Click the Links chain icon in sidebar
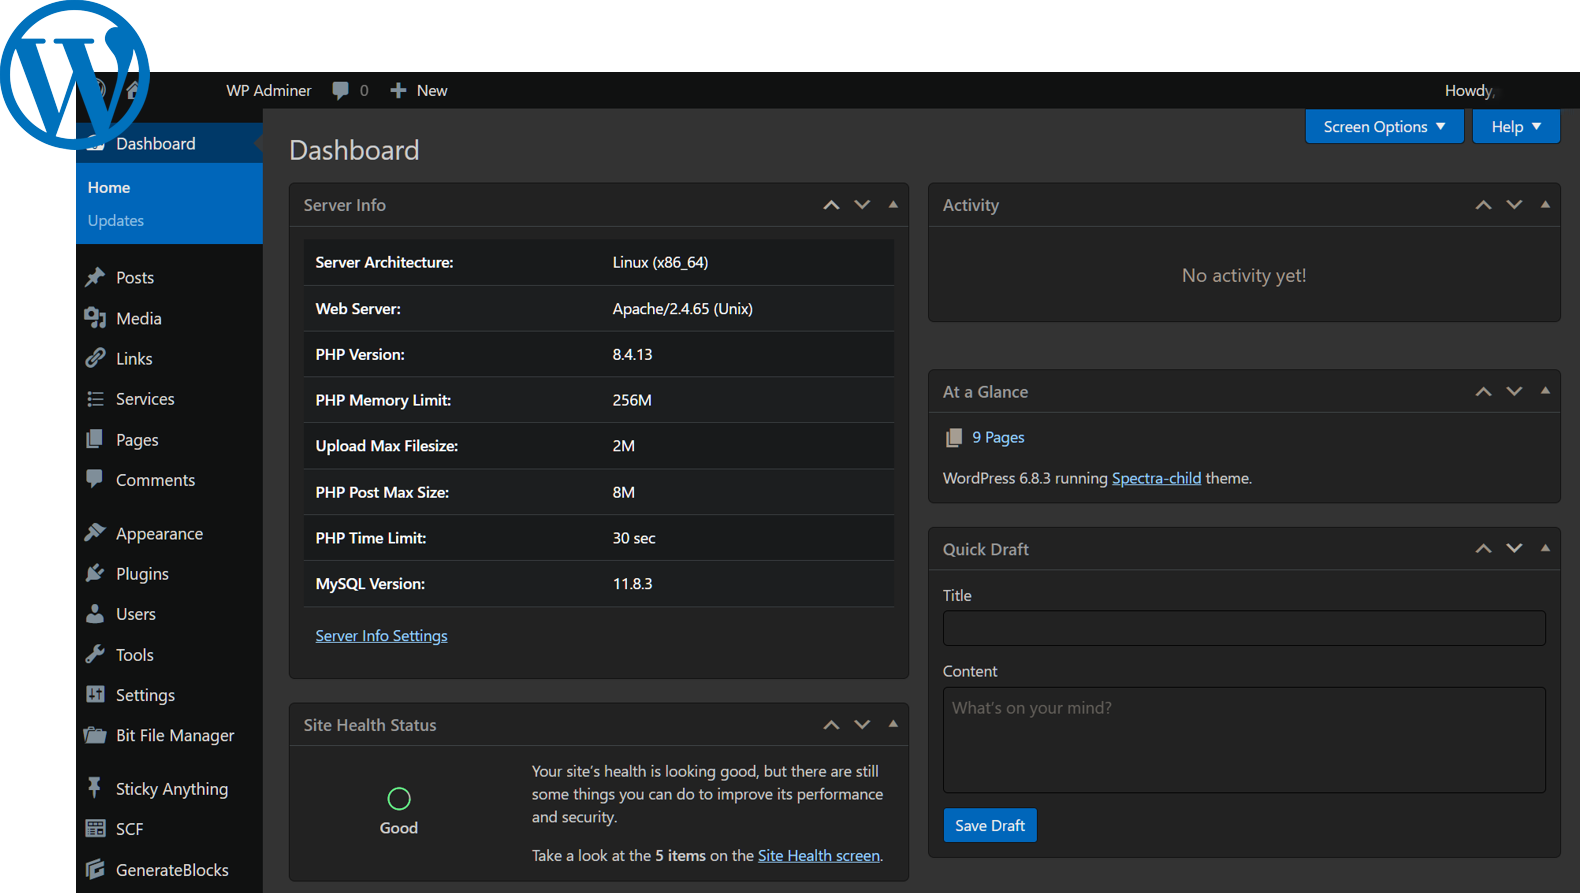The height and width of the screenshot is (893, 1580). pyautogui.click(x=95, y=358)
